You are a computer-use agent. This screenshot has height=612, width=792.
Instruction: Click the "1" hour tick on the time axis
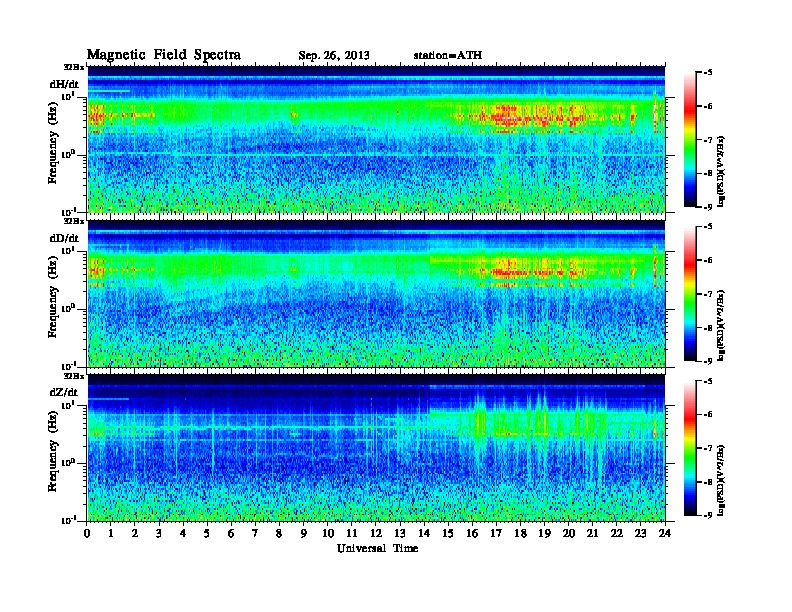(x=111, y=533)
